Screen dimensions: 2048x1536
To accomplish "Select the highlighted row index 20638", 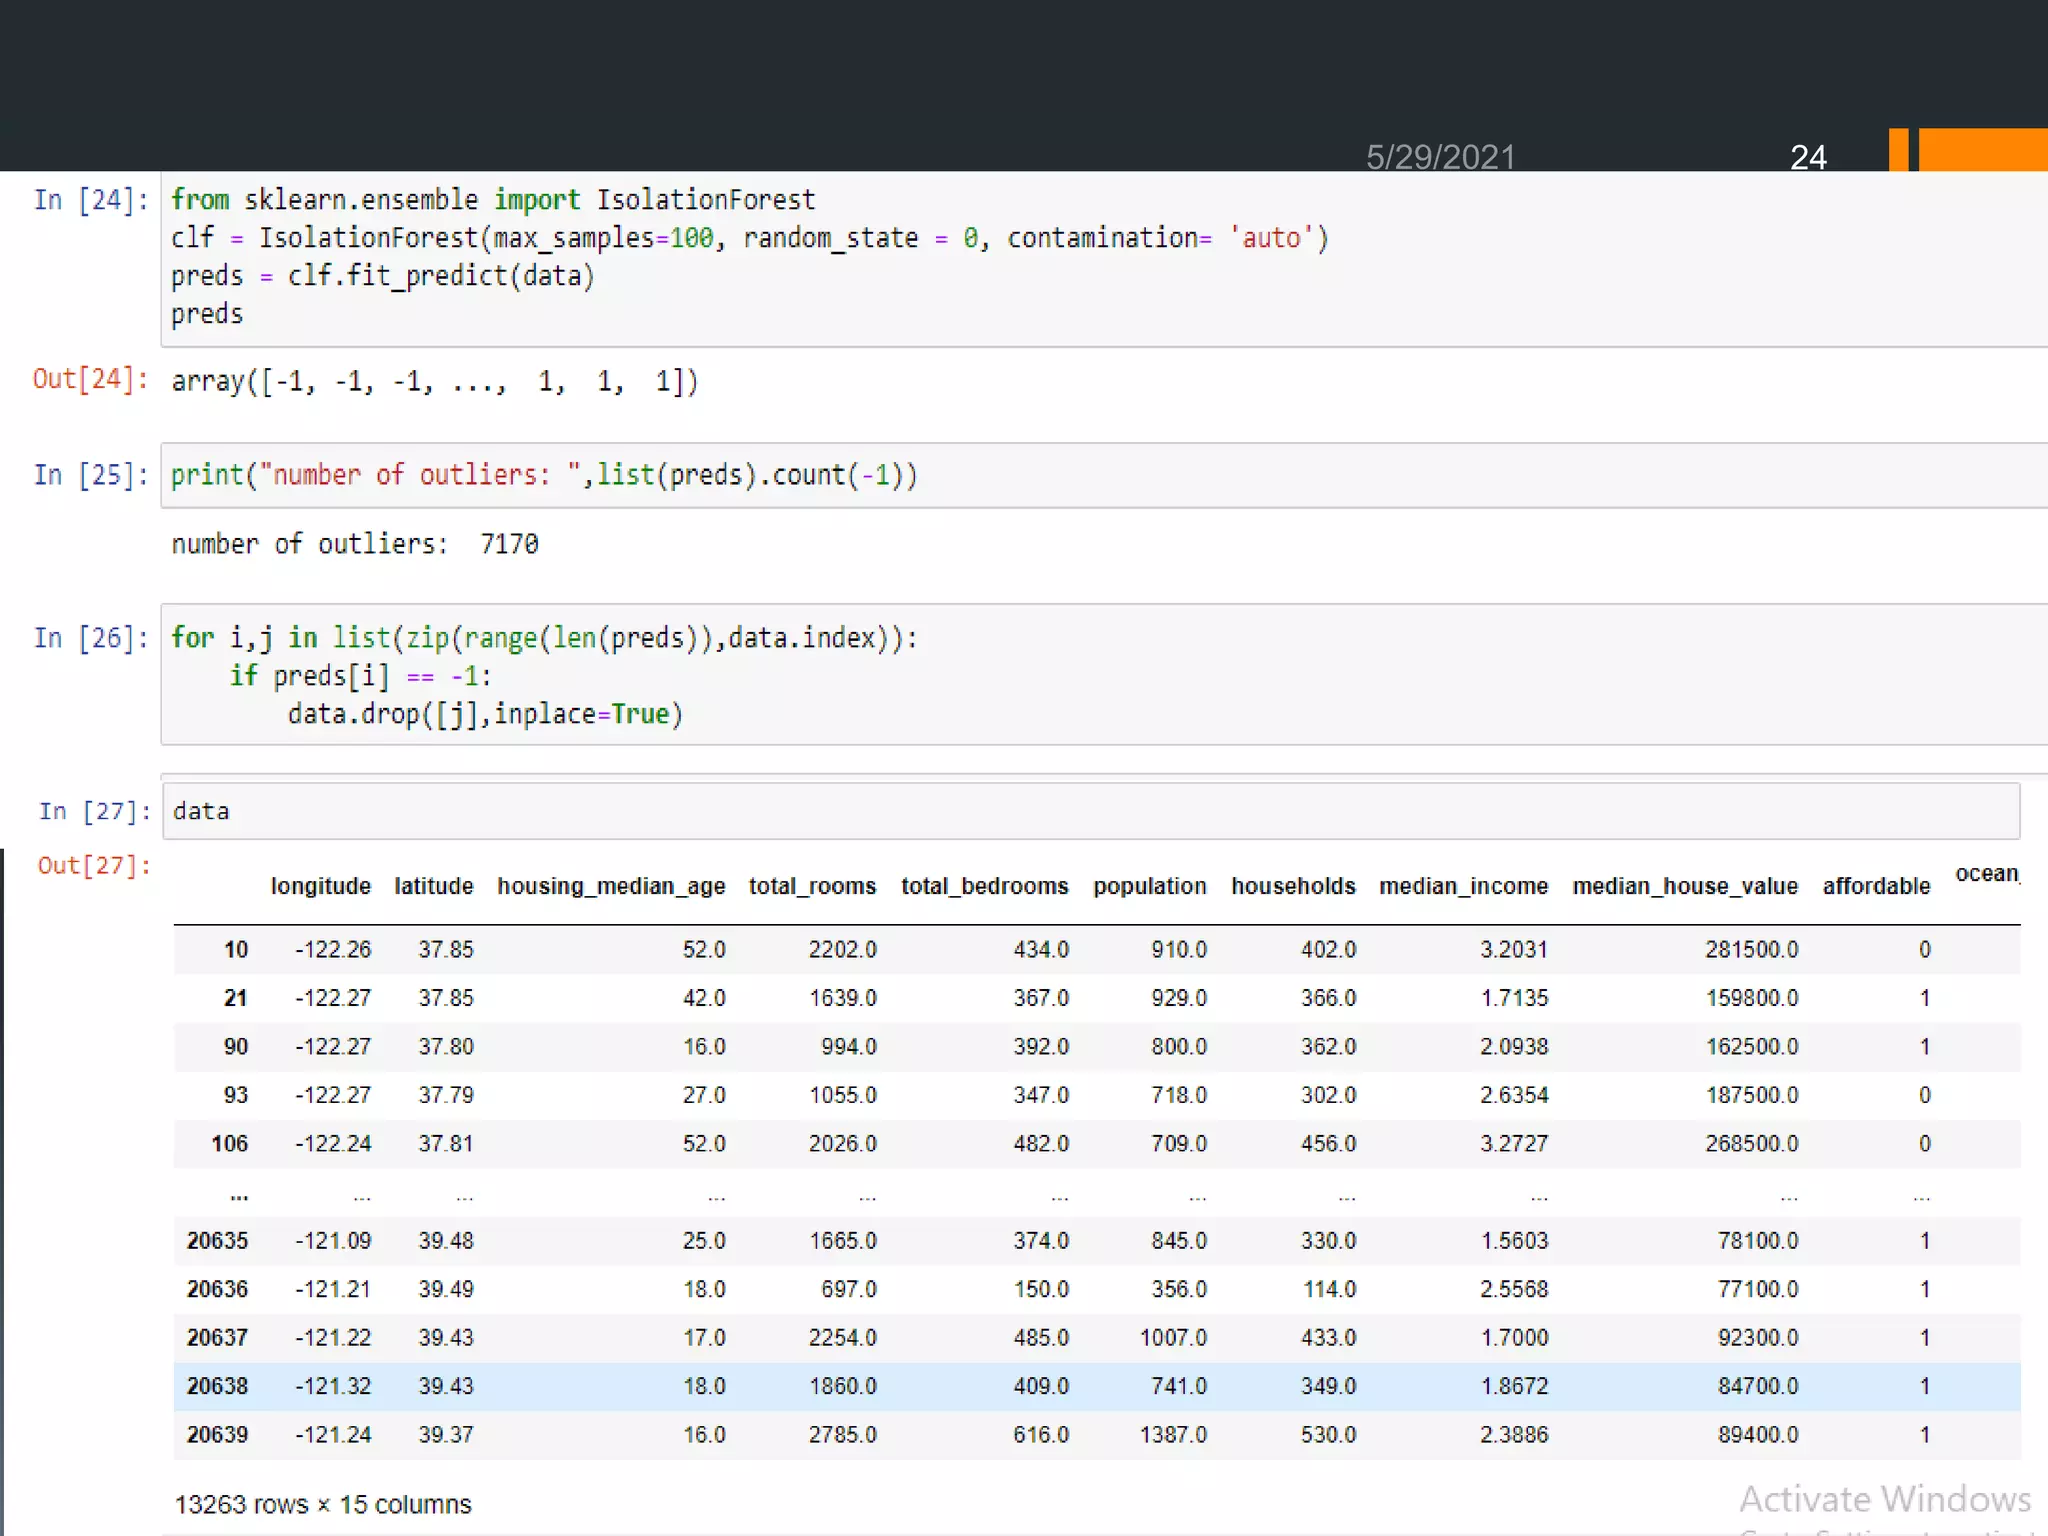I will [x=217, y=1386].
